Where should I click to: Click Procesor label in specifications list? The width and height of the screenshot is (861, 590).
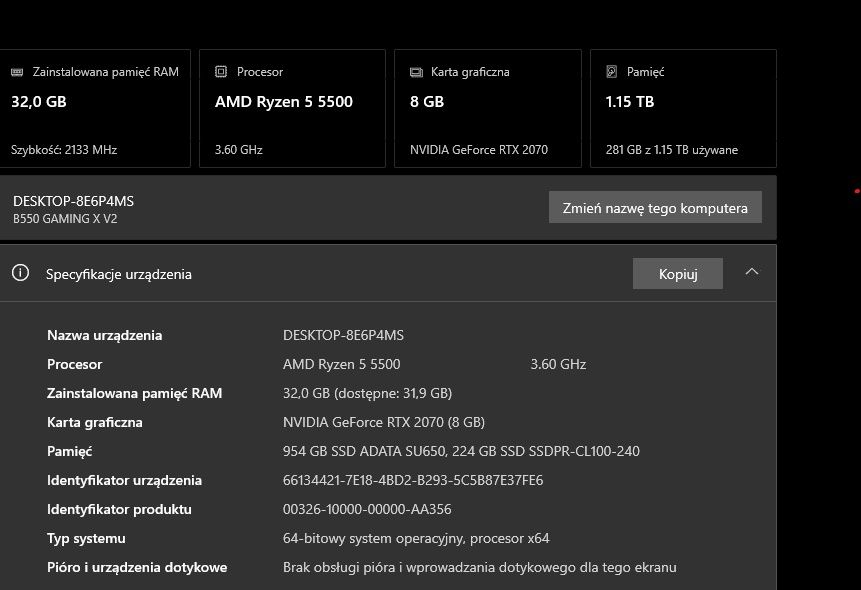75,364
